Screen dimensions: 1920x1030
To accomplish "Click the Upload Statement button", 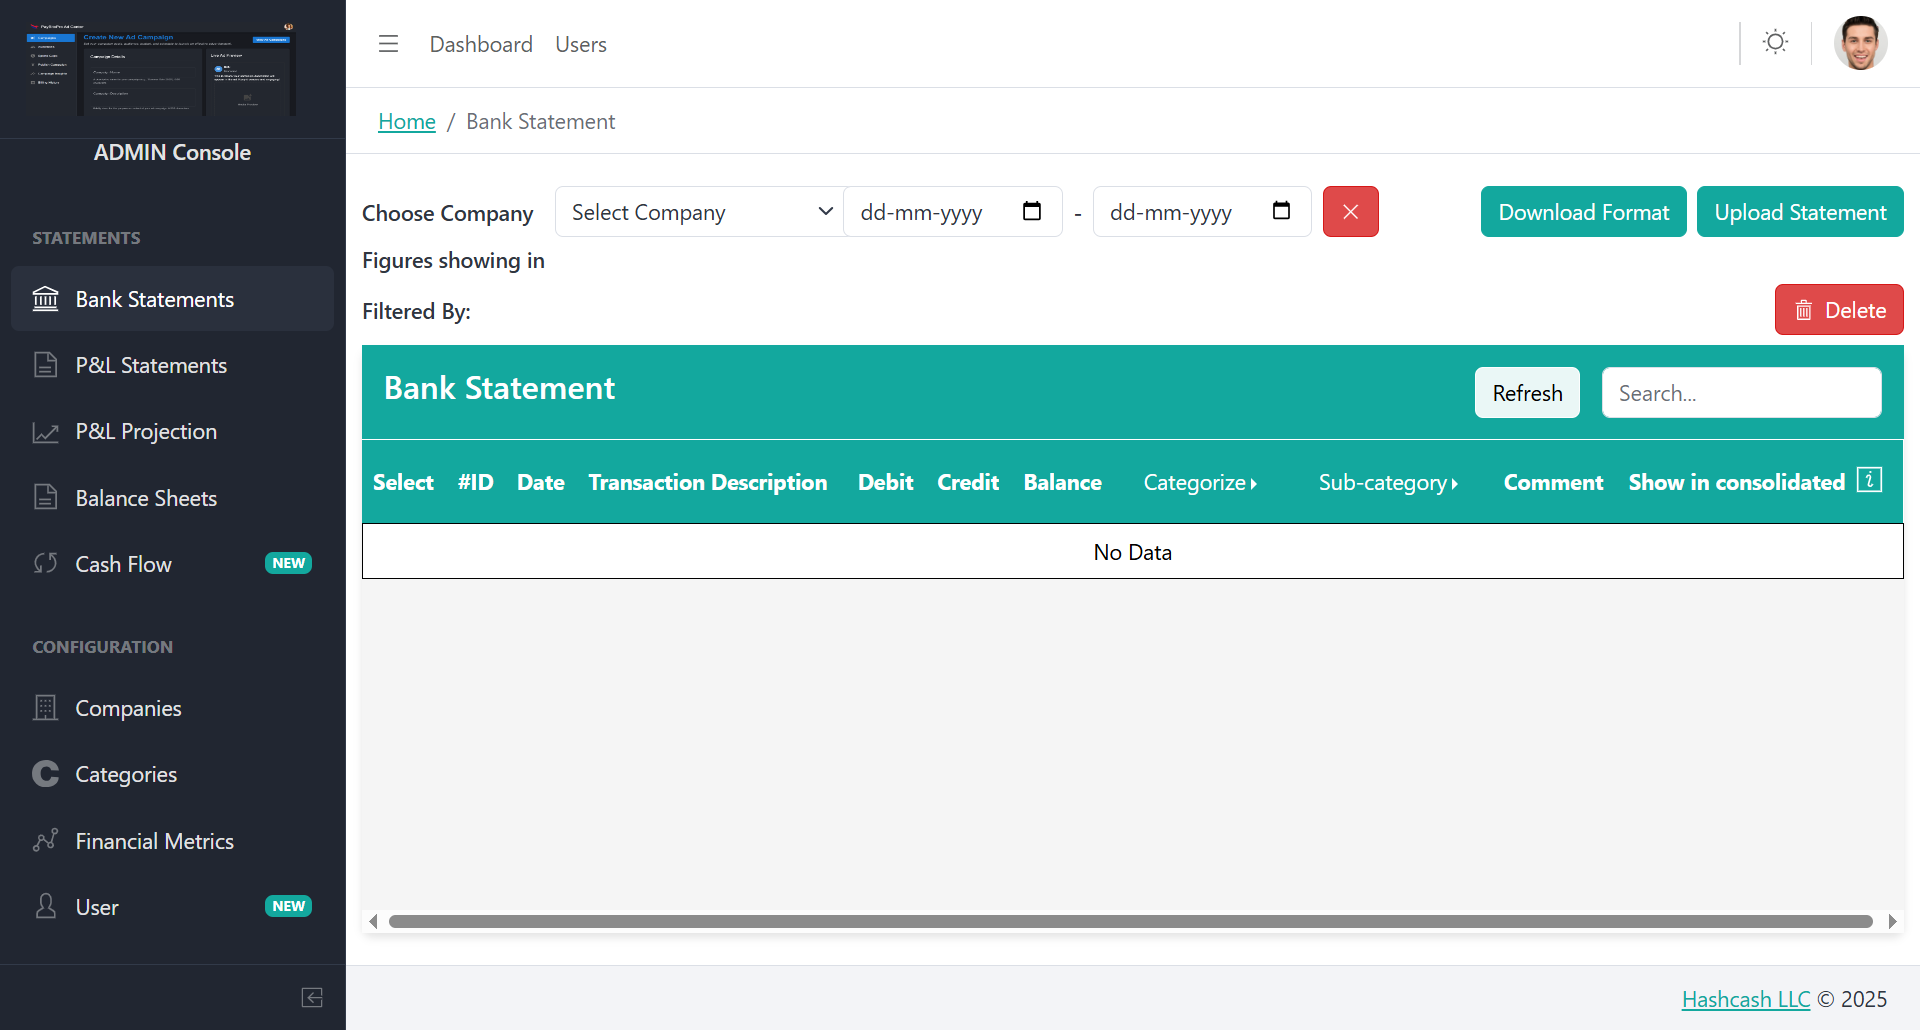I will [x=1800, y=211].
